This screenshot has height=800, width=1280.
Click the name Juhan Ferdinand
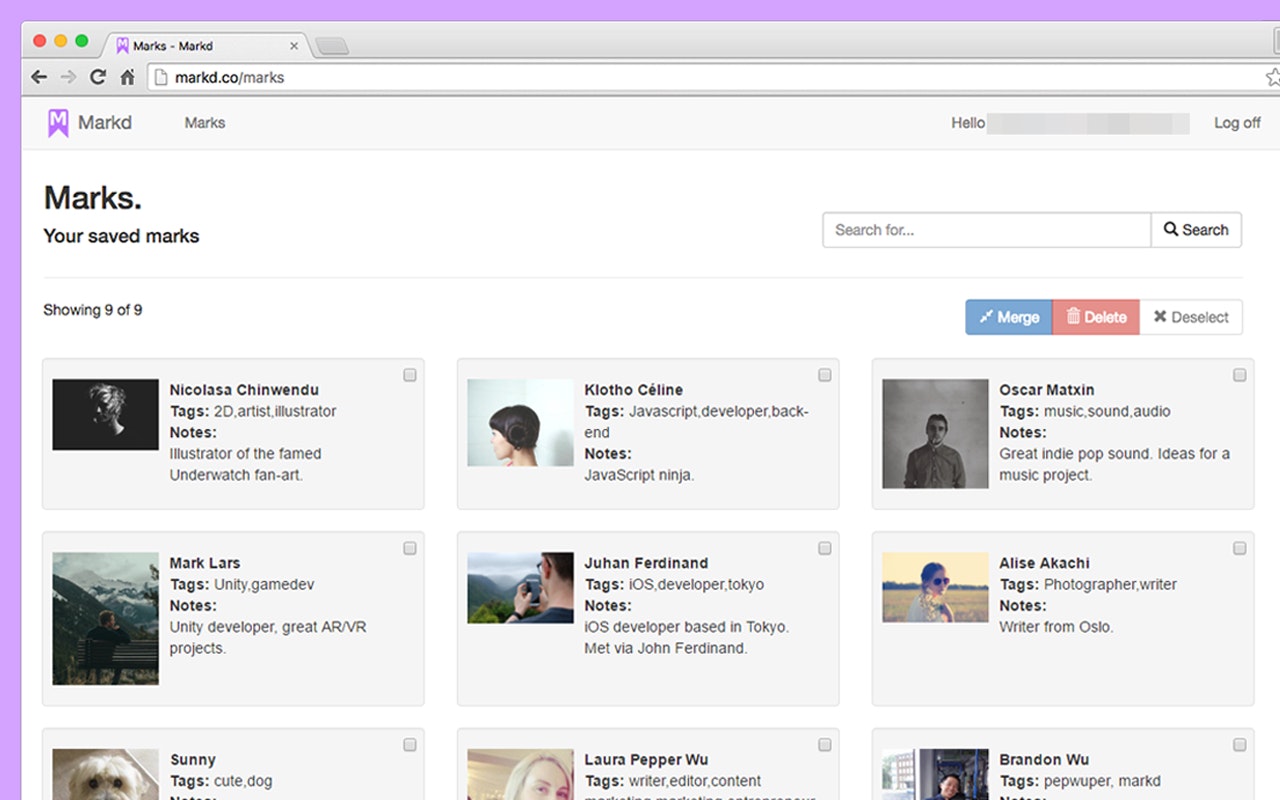click(646, 563)
